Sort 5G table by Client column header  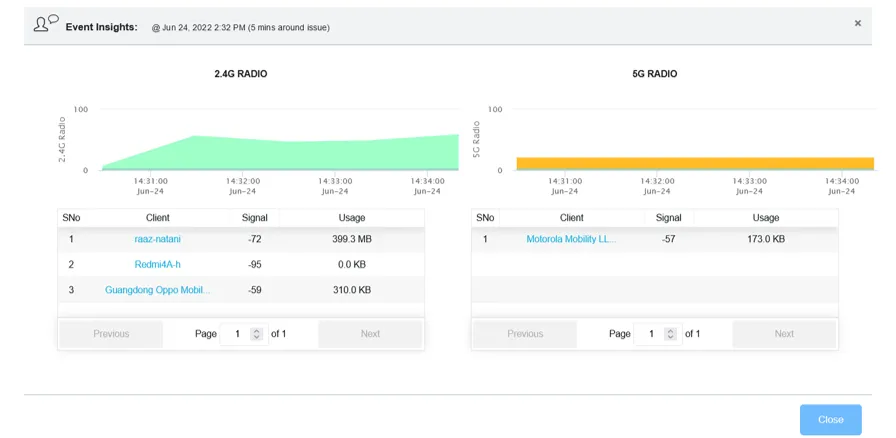point(571,218)
